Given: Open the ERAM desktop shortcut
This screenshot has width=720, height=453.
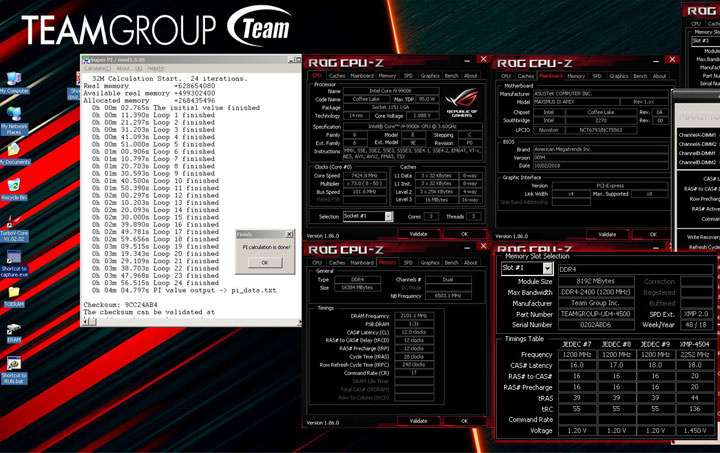Looking at the screenshot, I should tap(14, 332).
